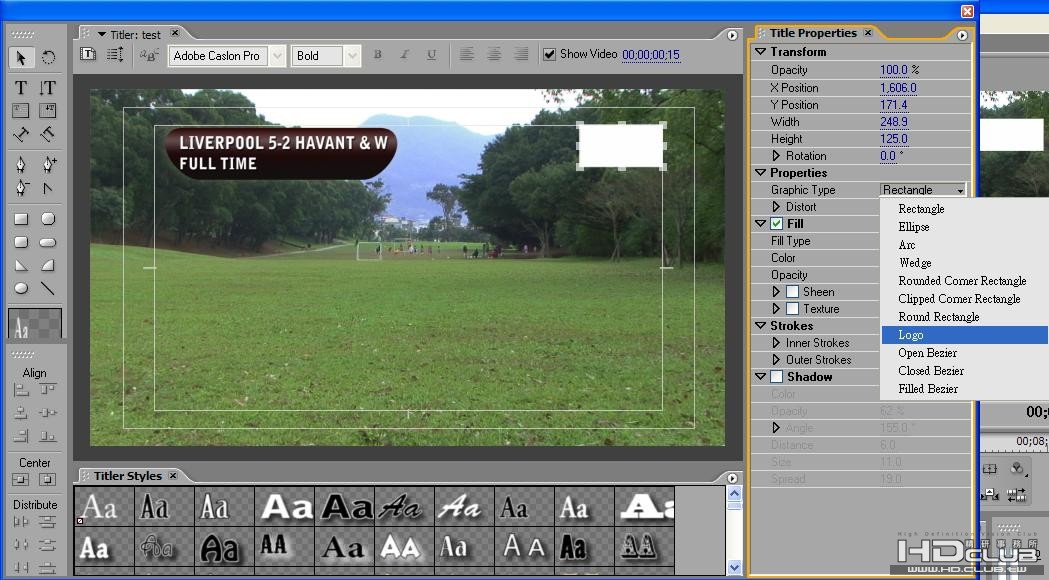Choose Logo from graphic type list

(x=965, y=334)
